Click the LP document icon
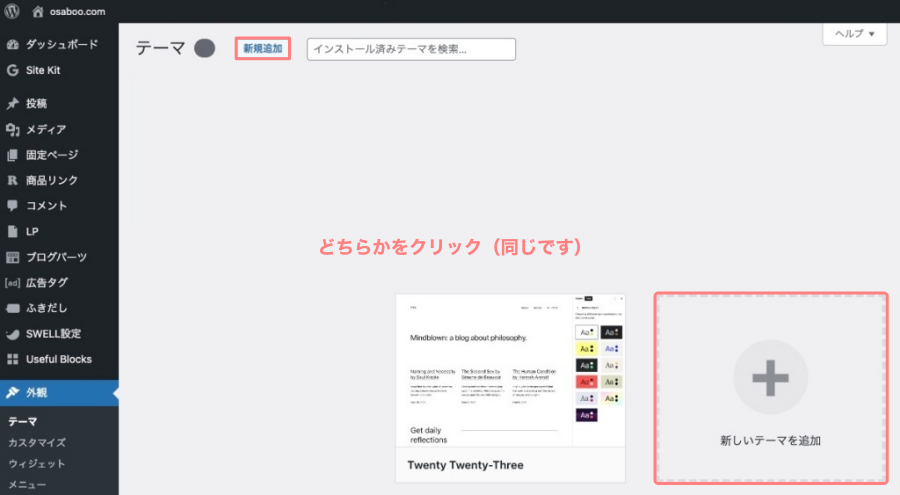The height and width of the screenshot is (495, 900). tap(13, 231)
